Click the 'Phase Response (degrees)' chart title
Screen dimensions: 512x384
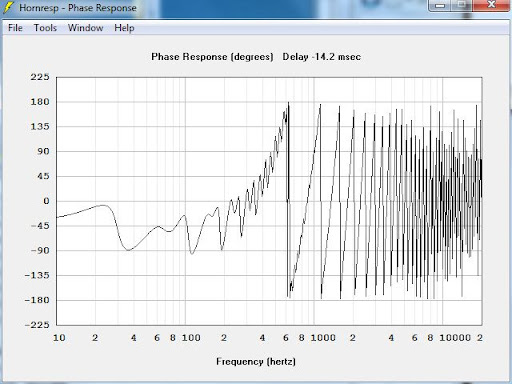click(212, 57)
